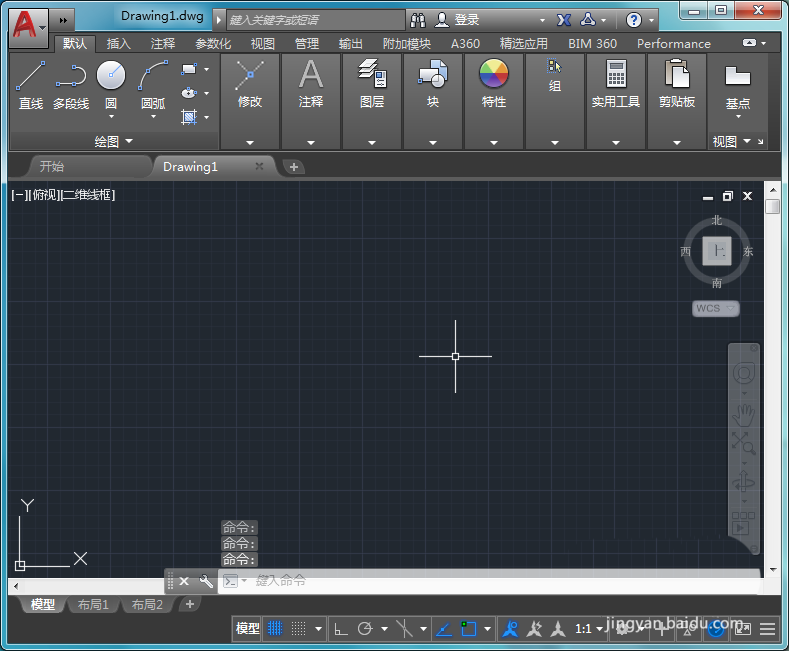Switch to the Output (输出) ribbon tab
789x651 pixels.
[x=350, y=44]
